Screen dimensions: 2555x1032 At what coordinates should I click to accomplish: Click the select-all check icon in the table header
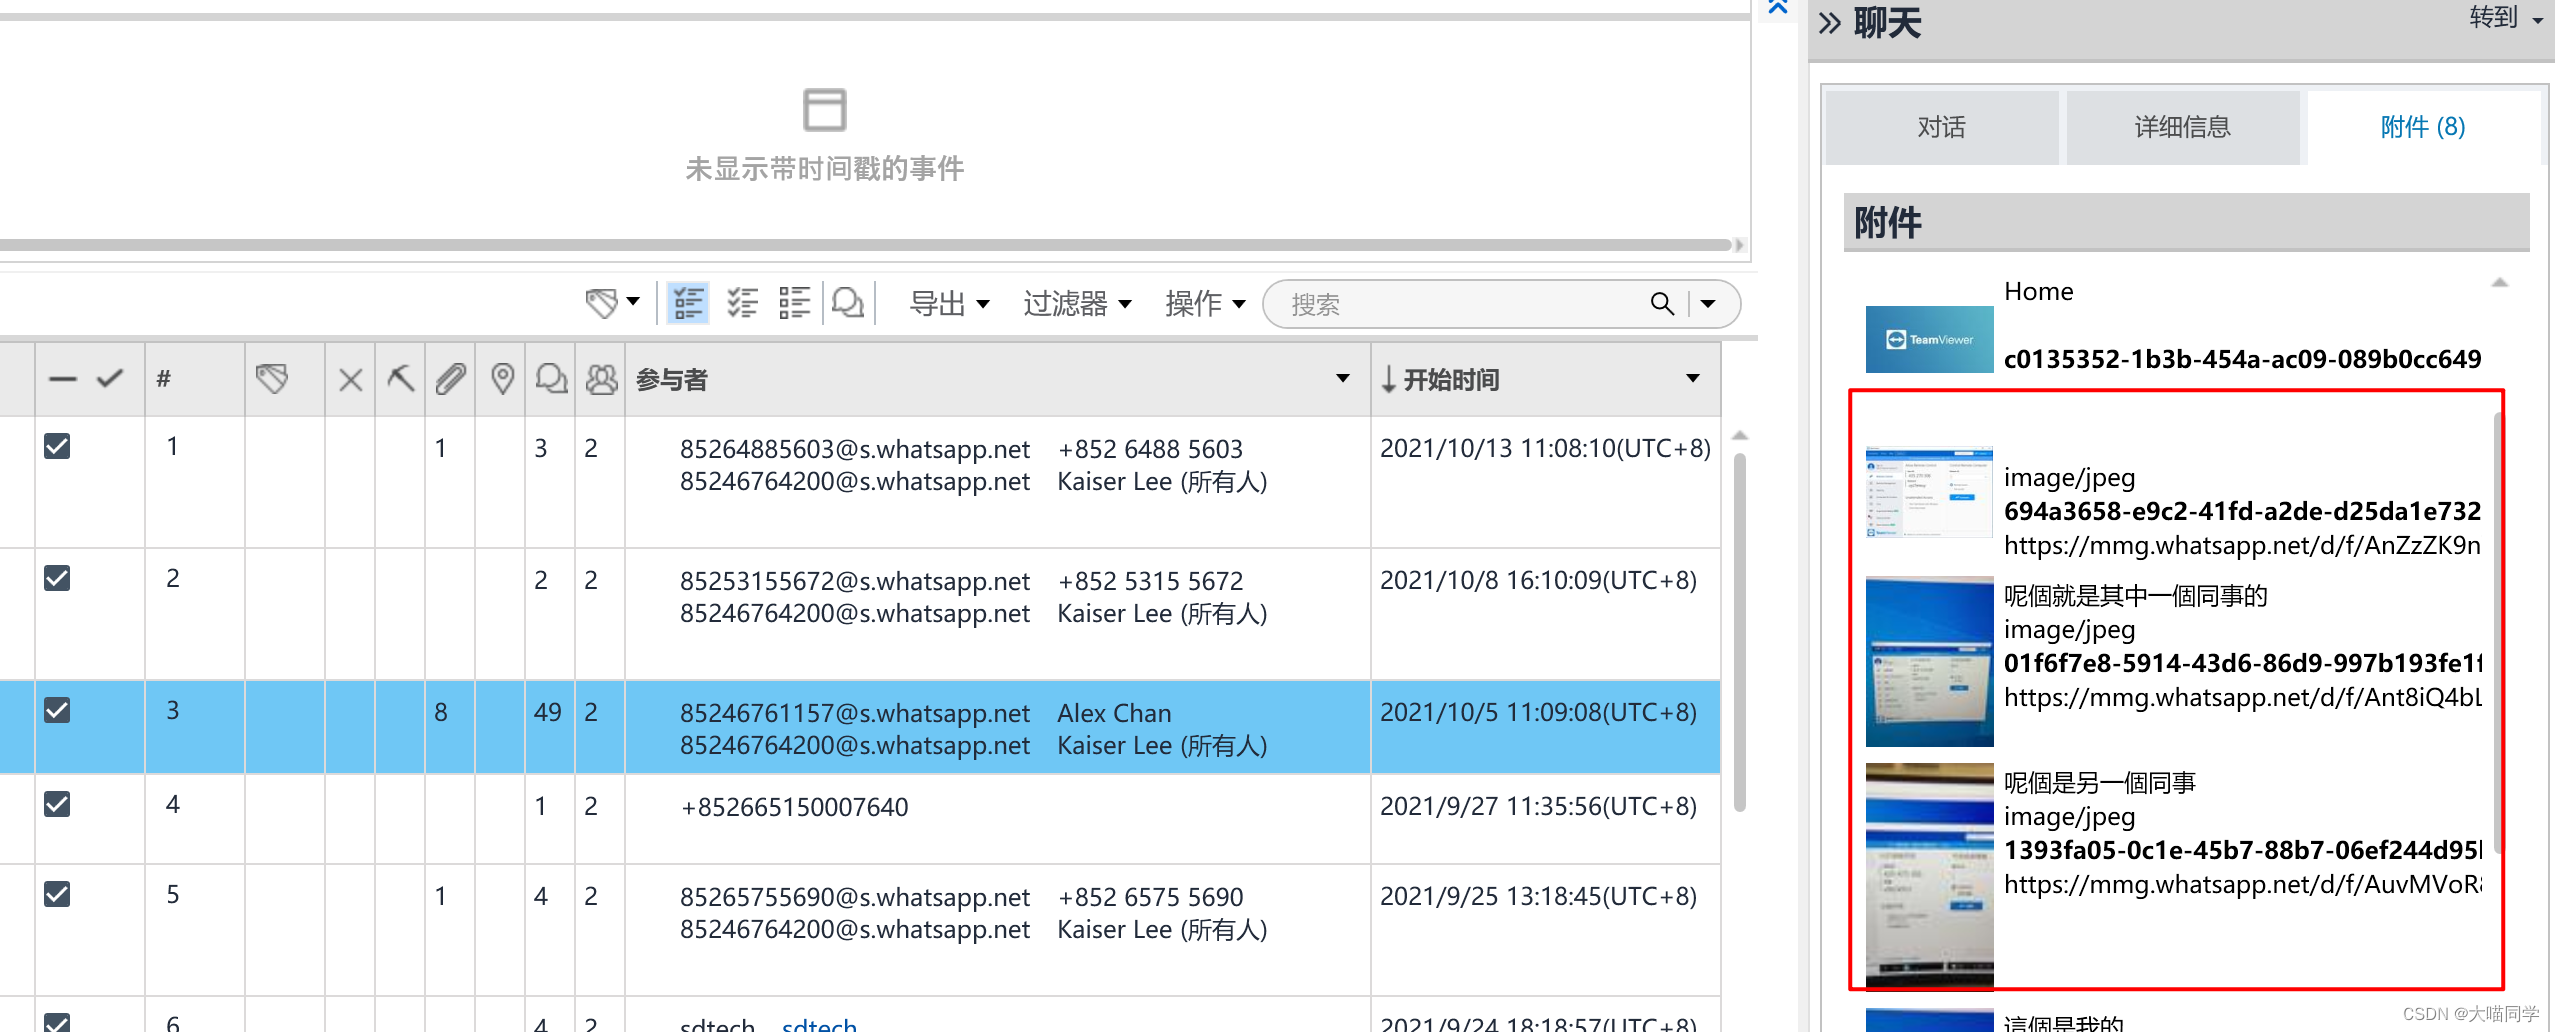pos(110,378)
